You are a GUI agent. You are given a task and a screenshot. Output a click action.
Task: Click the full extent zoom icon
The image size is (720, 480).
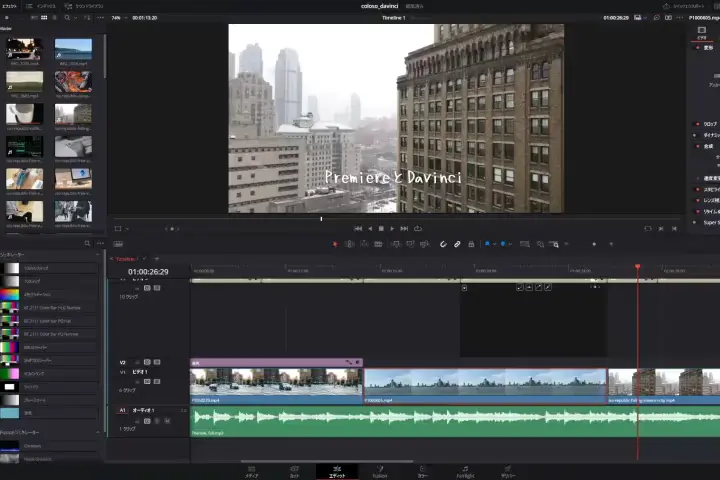(524, 244)
